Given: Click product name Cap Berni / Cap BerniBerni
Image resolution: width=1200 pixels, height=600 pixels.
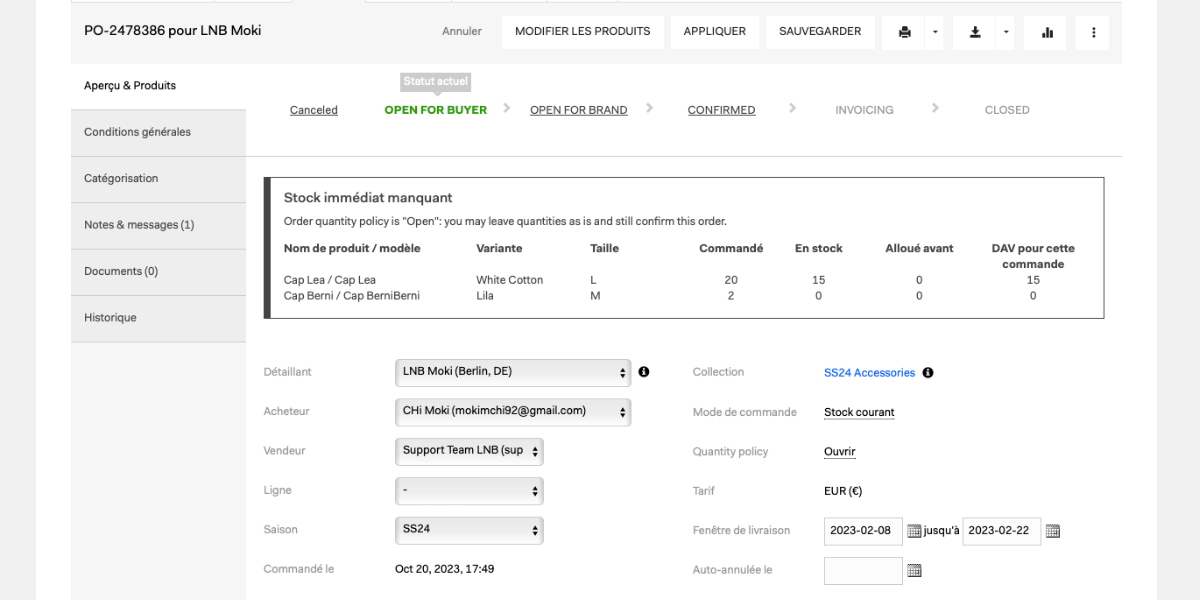Looking at the screenshot, I should 352,296.
